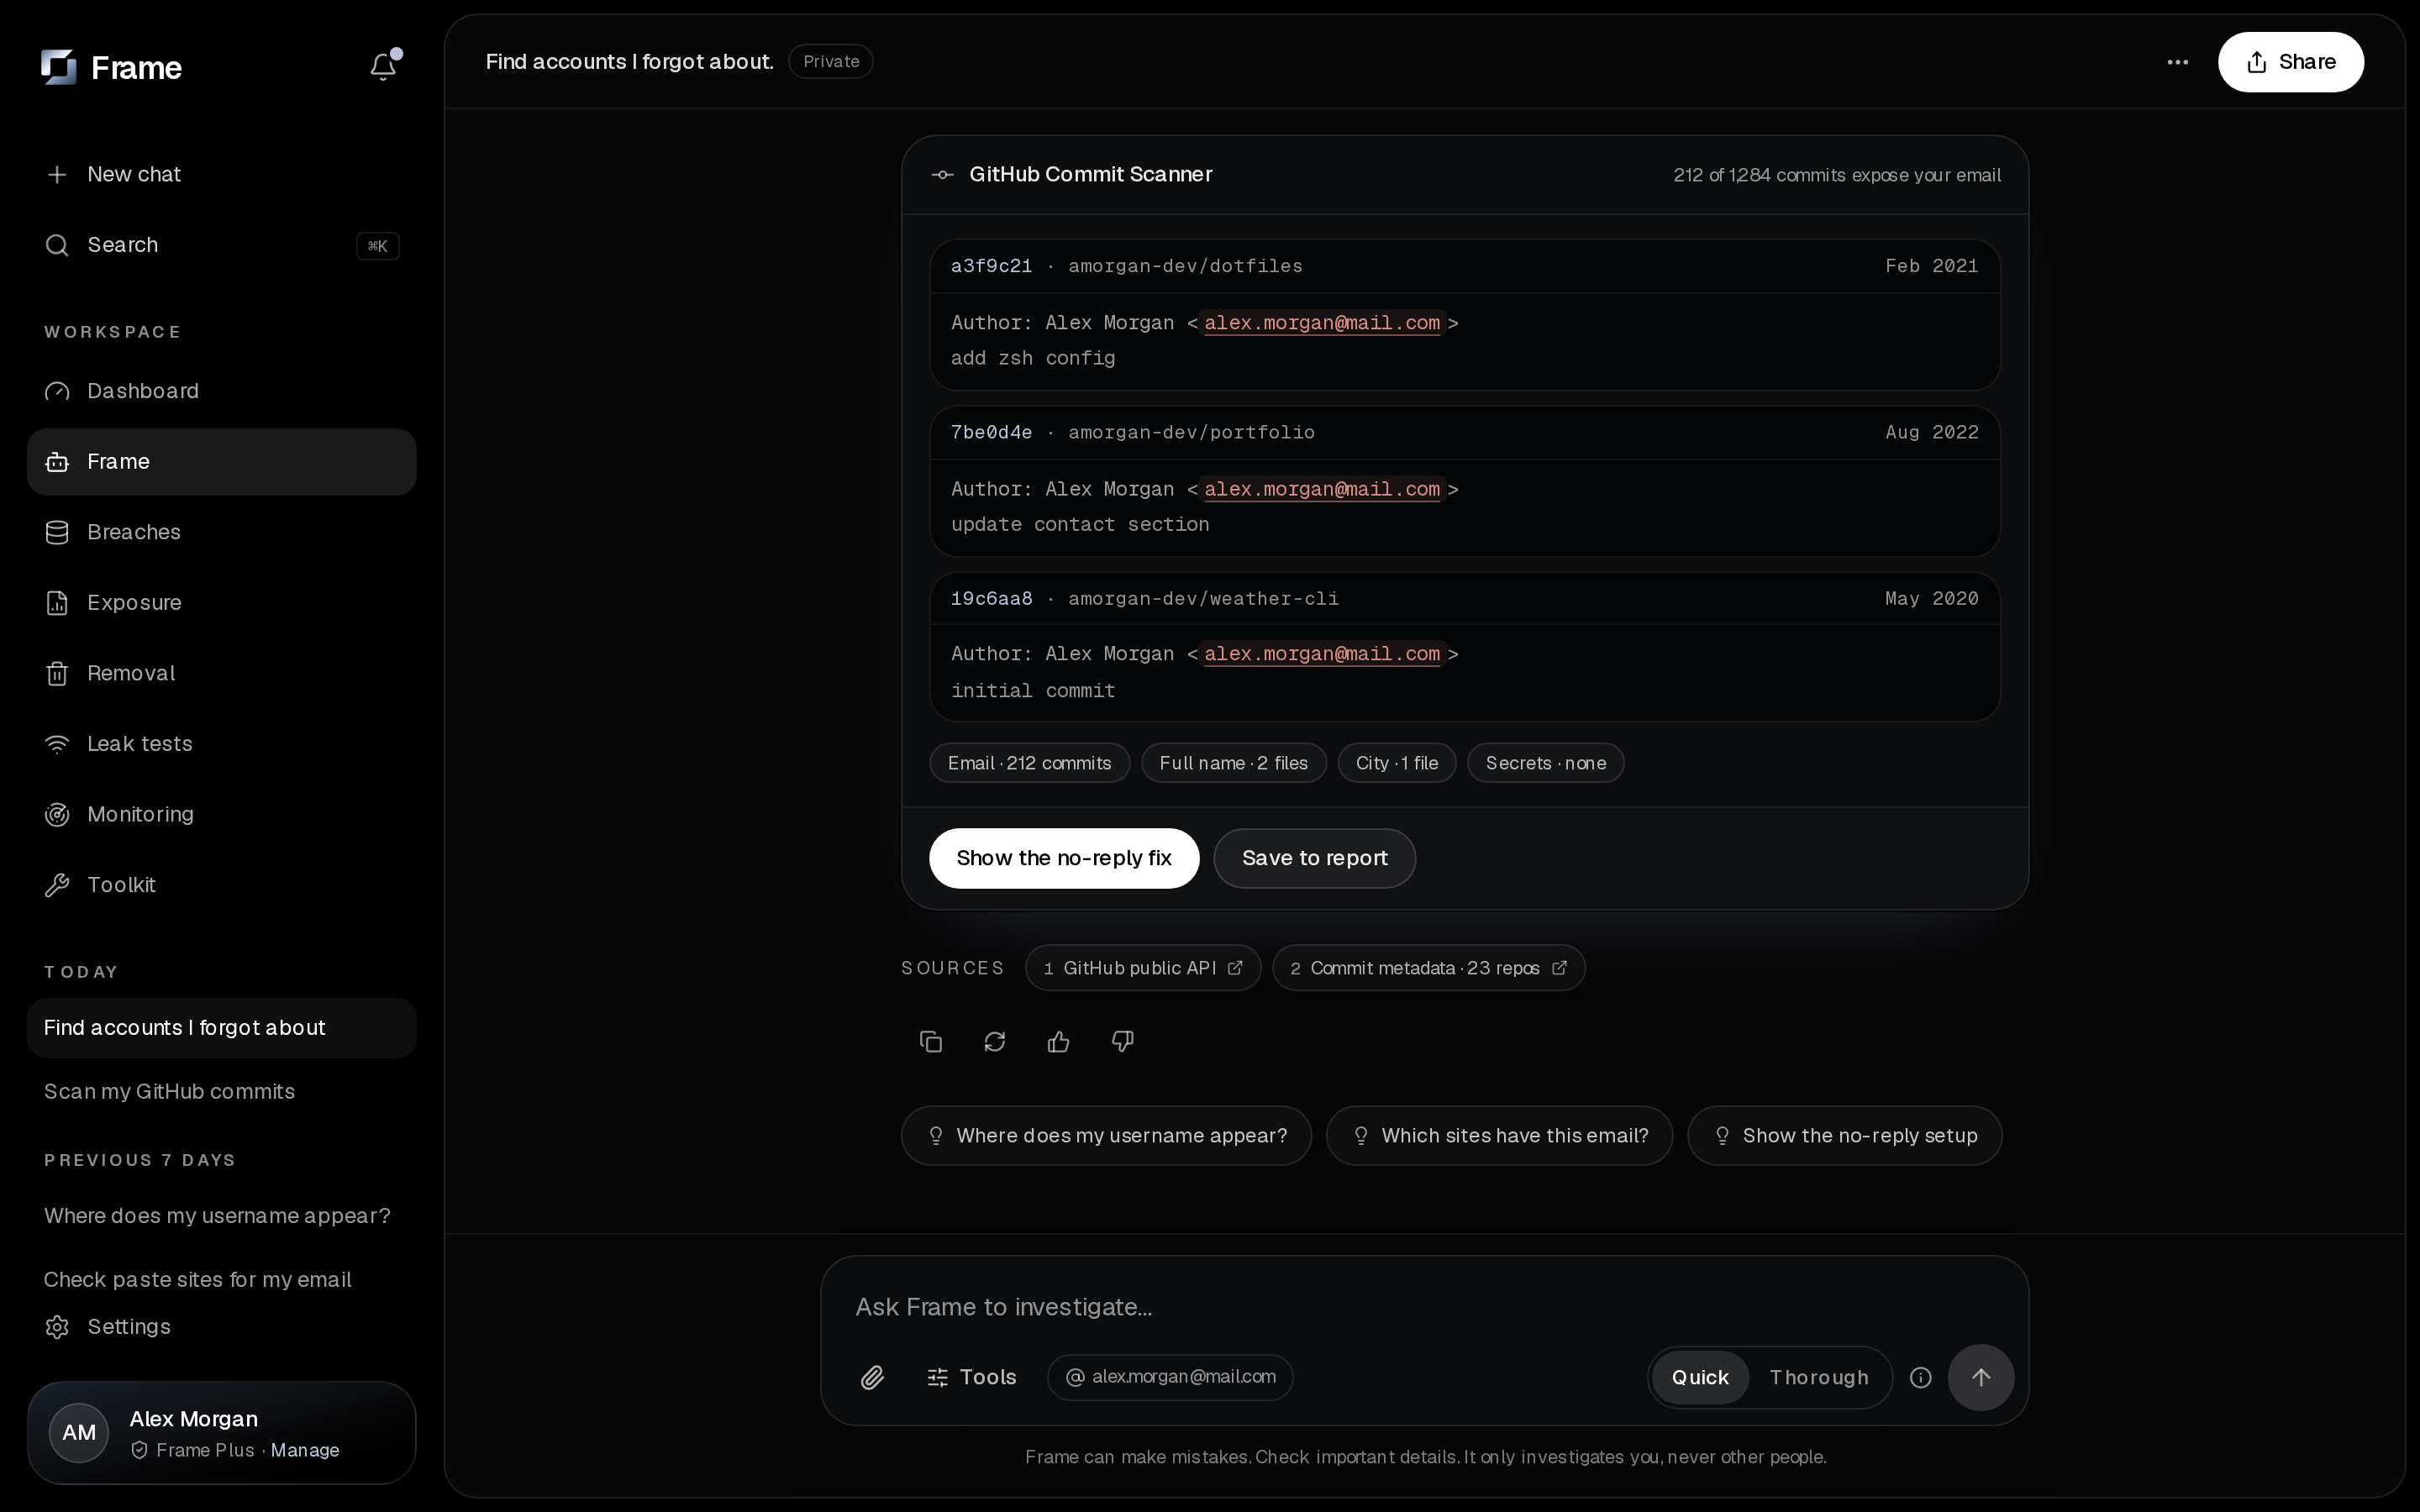Screen dimensions: 2420x1512
Task: Click the Frame logo icon
Action: [x=58, y=67]
